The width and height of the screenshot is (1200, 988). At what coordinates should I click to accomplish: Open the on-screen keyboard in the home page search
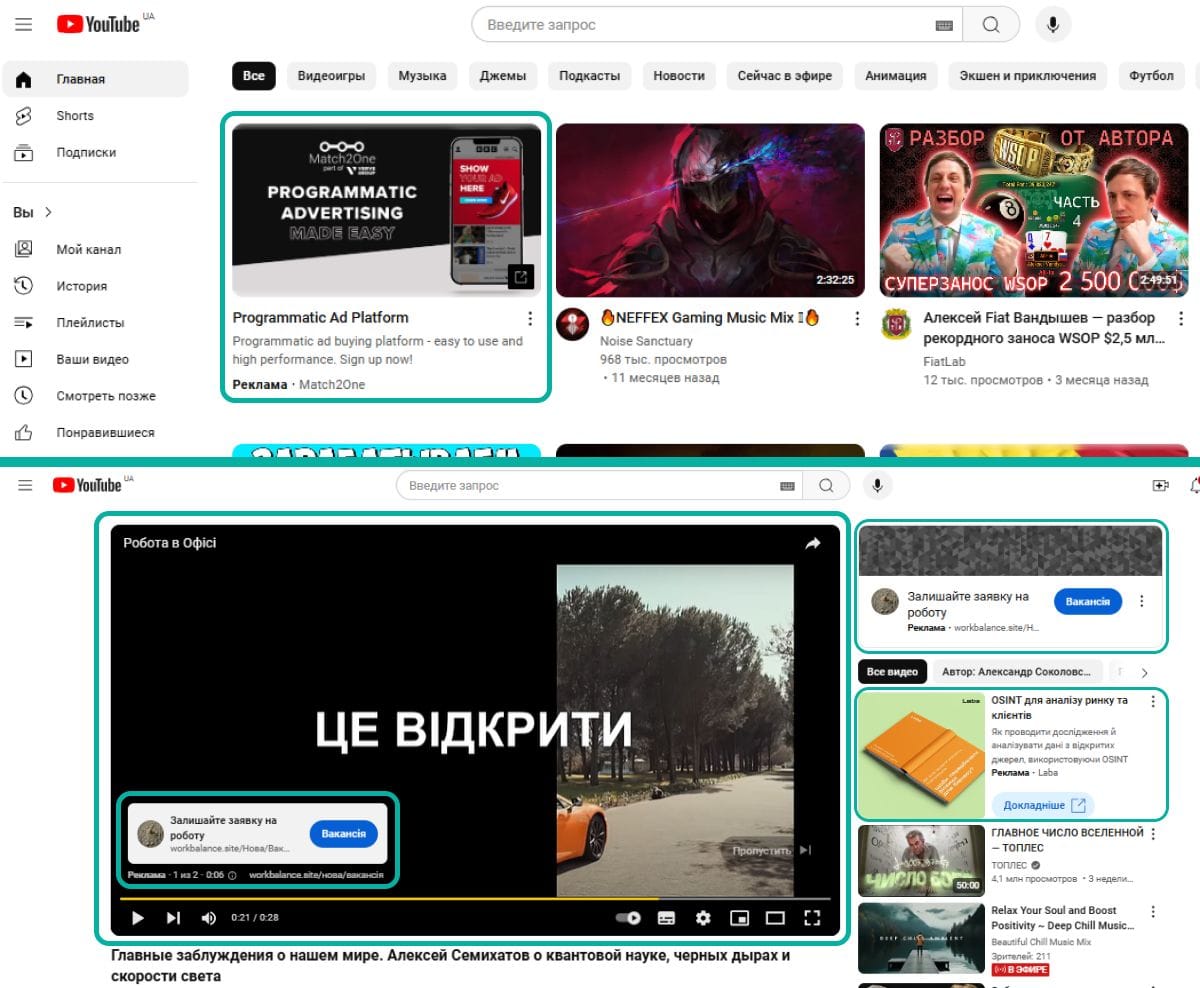click(x=944, y=25)
